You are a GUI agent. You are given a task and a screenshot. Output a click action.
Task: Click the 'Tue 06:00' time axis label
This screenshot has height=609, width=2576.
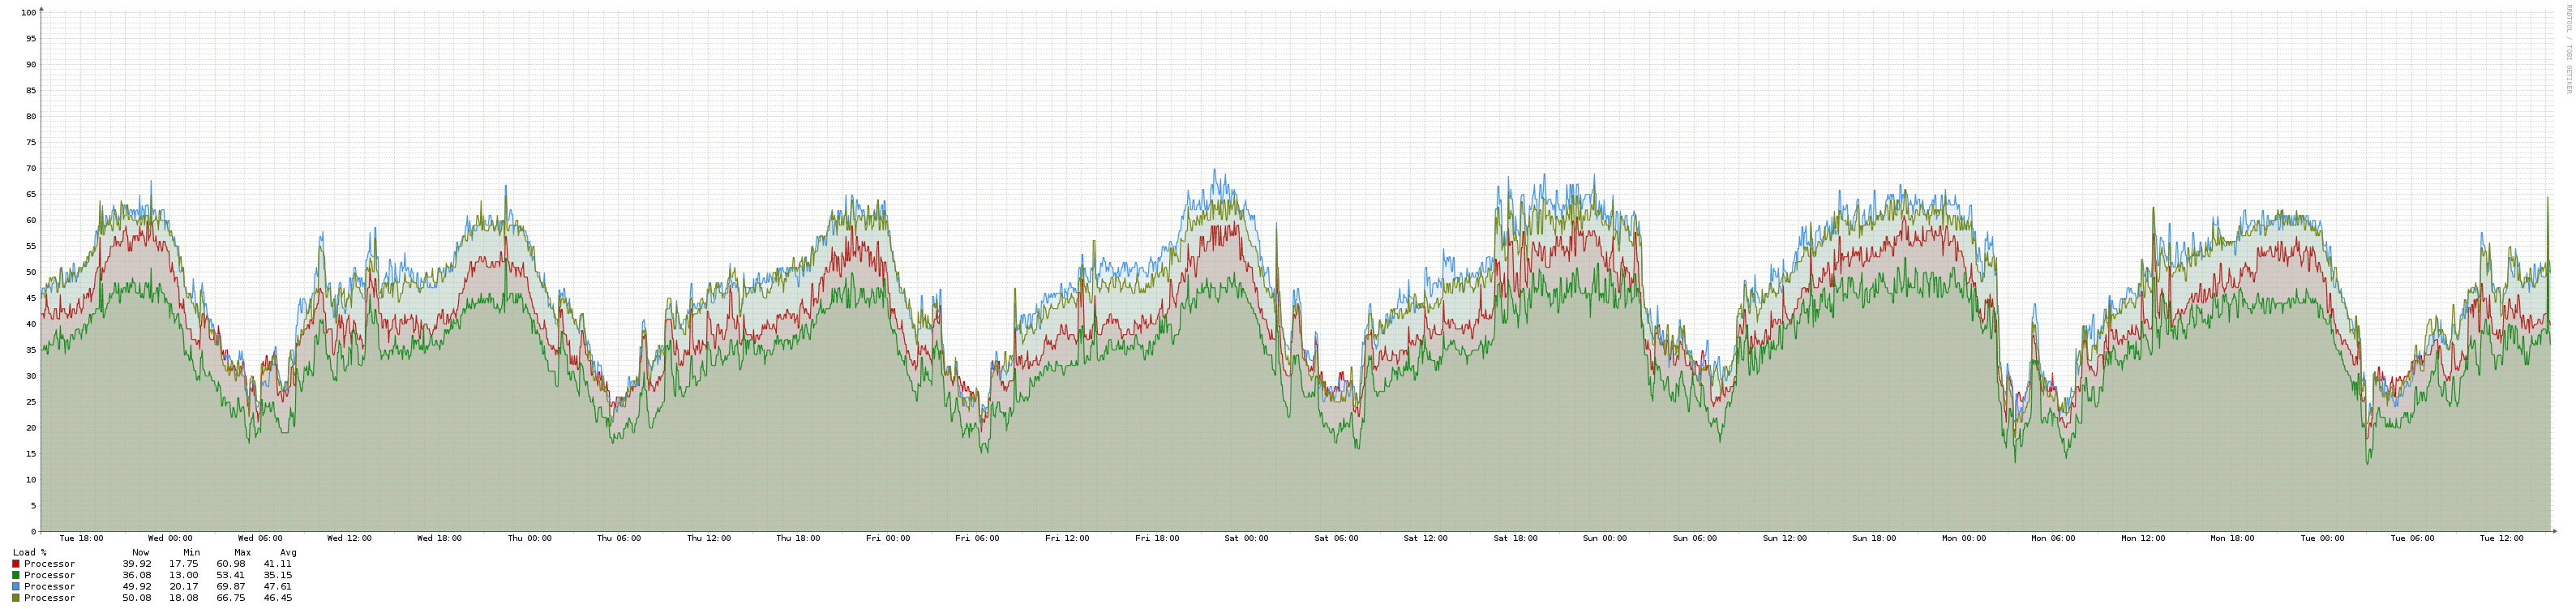(x=2412, y=539)
